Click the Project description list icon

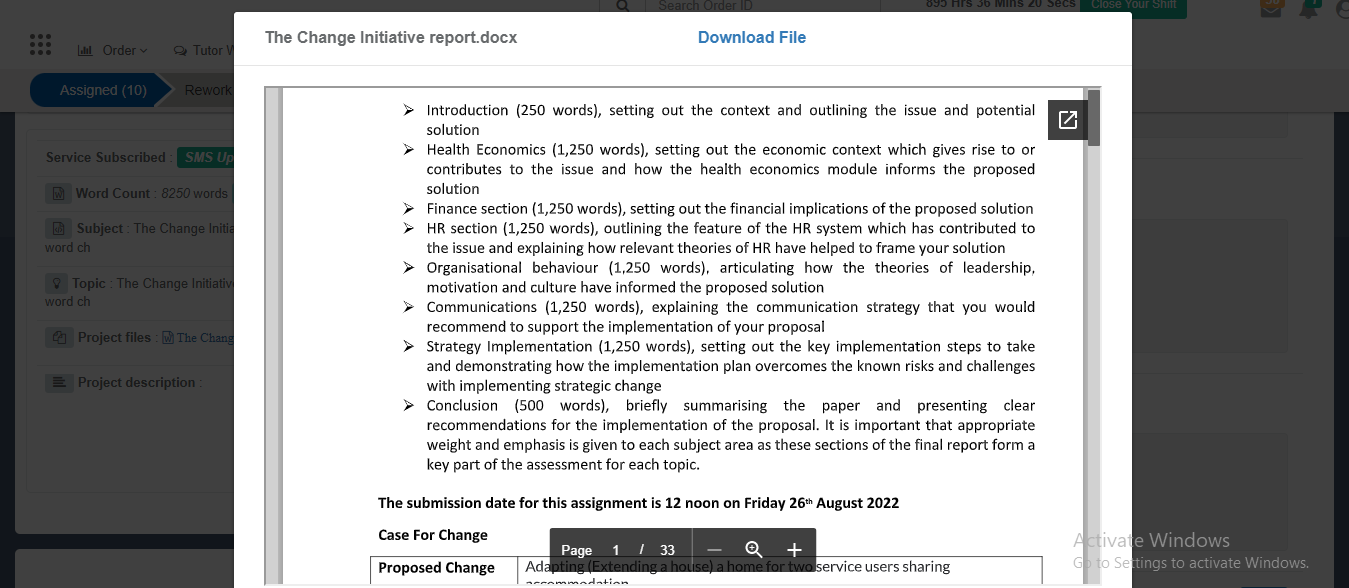point(57,382)
